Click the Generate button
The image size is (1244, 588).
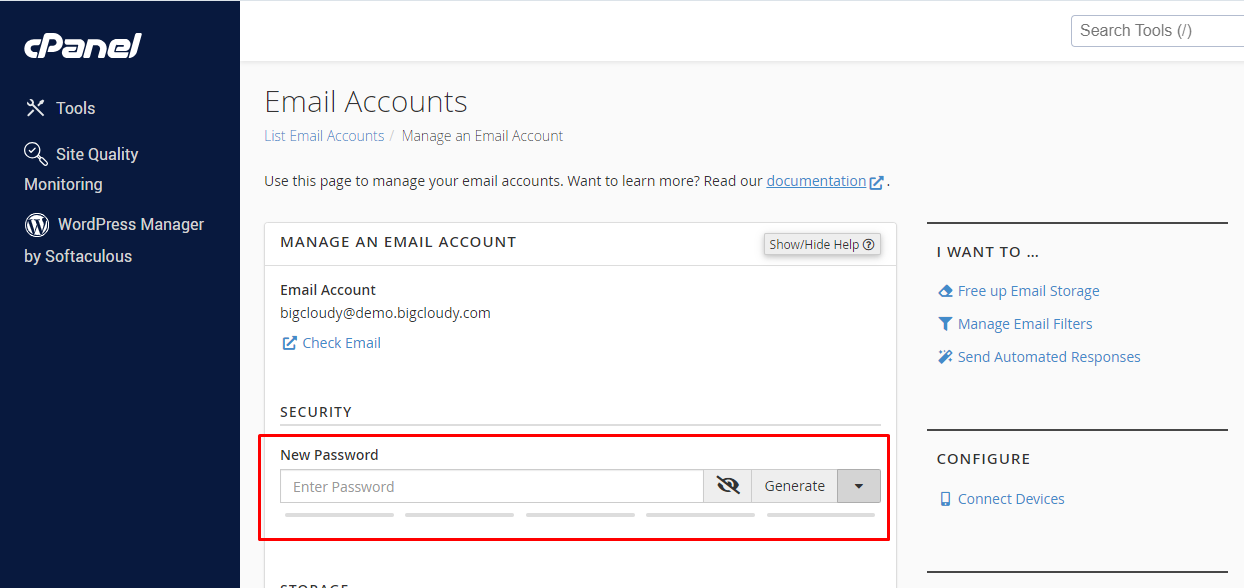(794, 485)
